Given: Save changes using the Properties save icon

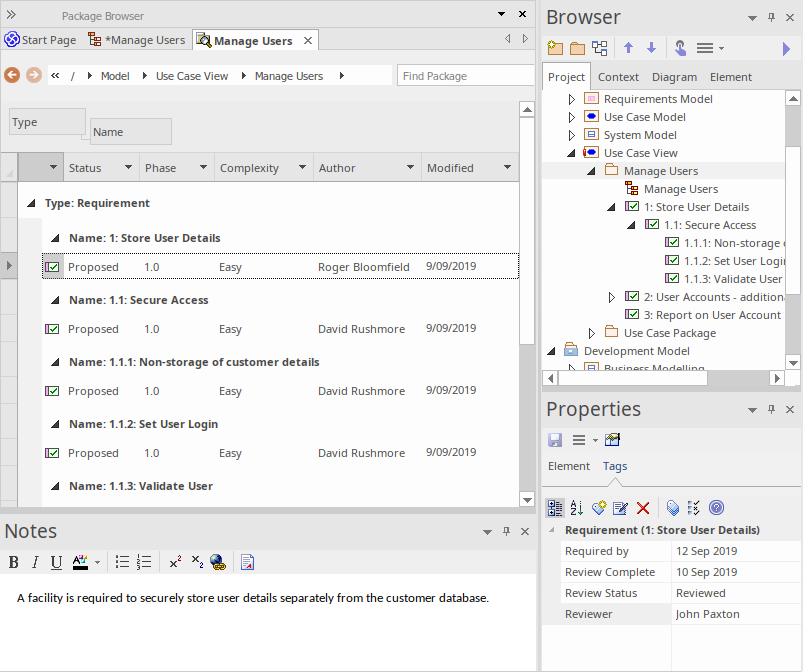Looking at the screenshot, I should (x=555, y=439).
